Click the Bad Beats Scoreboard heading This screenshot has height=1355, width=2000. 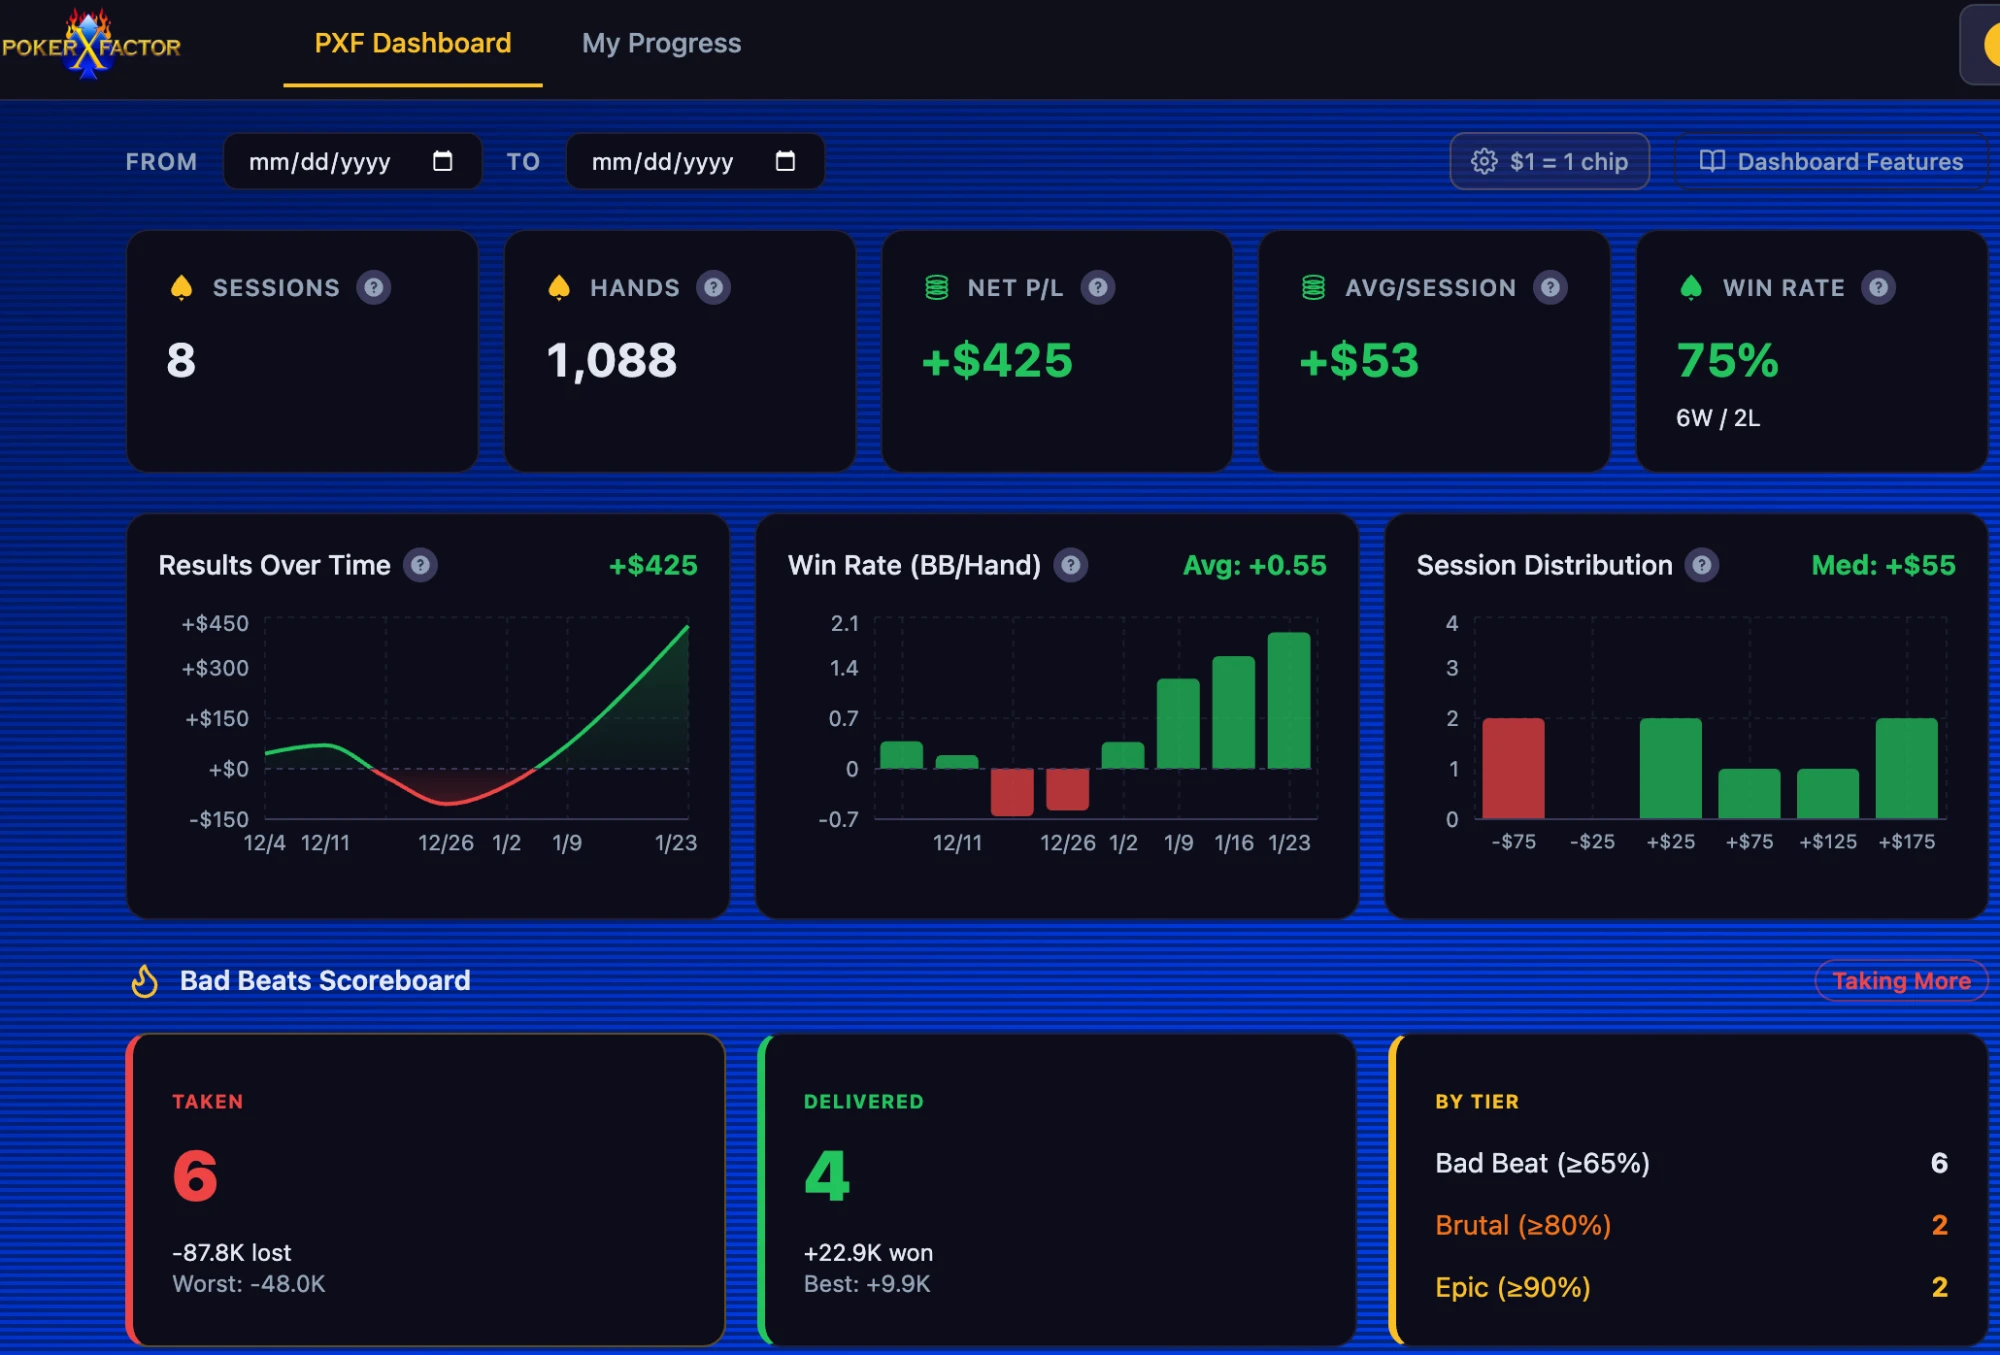point(325,981)
